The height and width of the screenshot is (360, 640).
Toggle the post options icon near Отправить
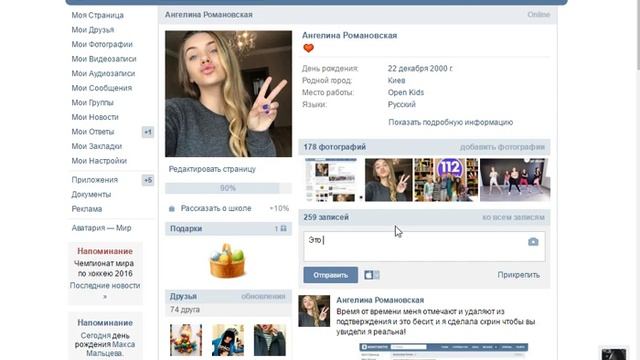(x=372, y=275)
